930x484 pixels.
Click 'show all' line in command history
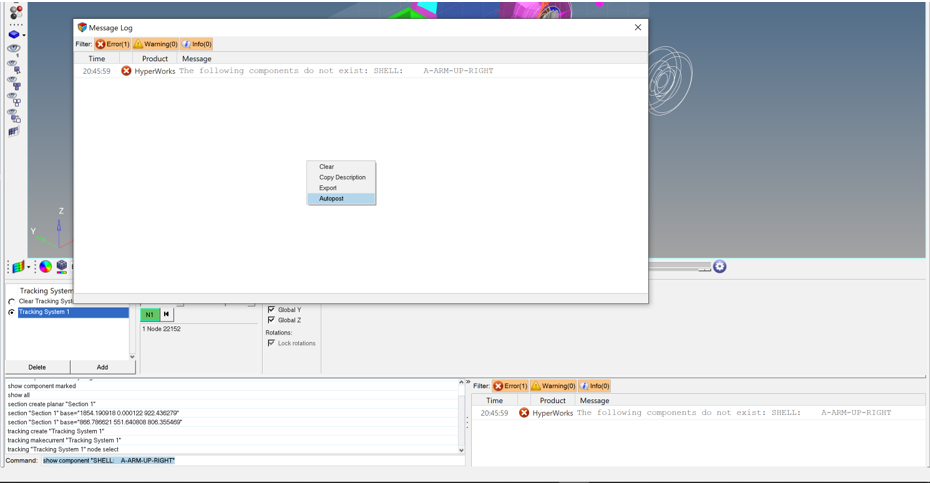[18, 395]
